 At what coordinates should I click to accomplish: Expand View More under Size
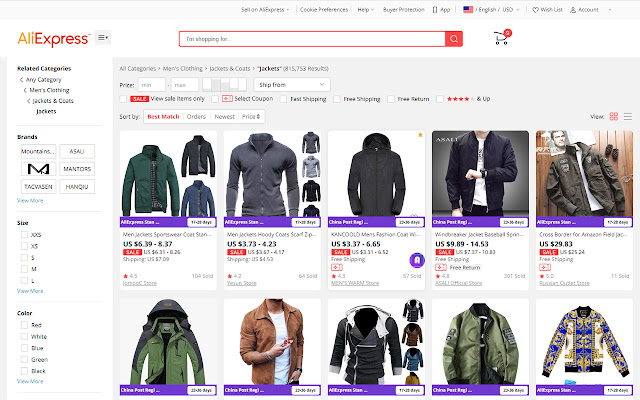tap(30, 291)
